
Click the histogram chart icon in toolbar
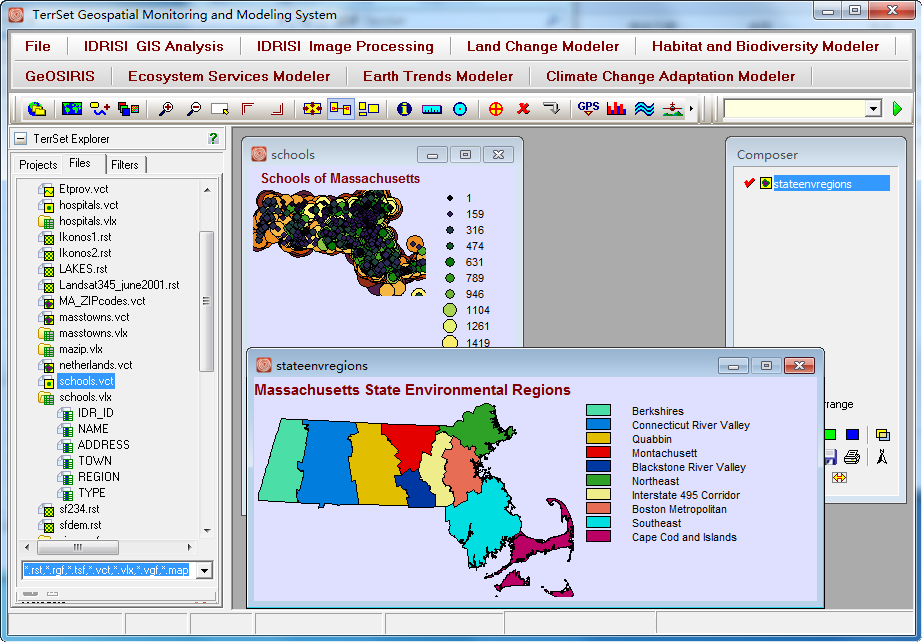[616, 108]
